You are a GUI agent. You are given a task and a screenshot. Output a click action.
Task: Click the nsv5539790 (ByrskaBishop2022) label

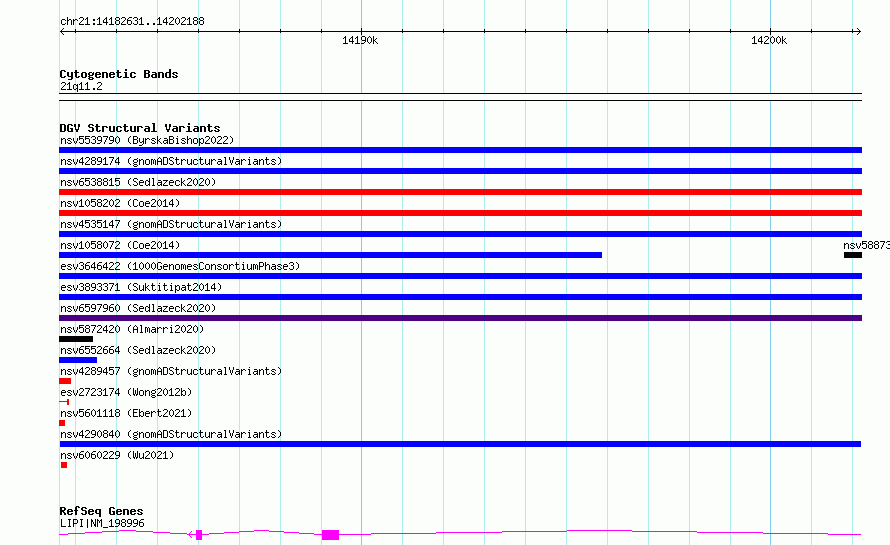coord(147,140)
